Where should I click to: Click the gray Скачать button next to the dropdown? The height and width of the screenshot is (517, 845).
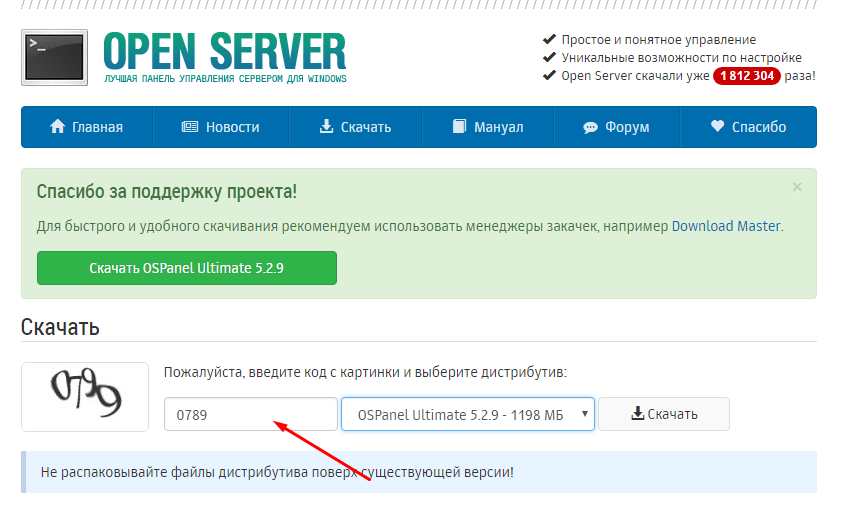(x=664, y=414)
